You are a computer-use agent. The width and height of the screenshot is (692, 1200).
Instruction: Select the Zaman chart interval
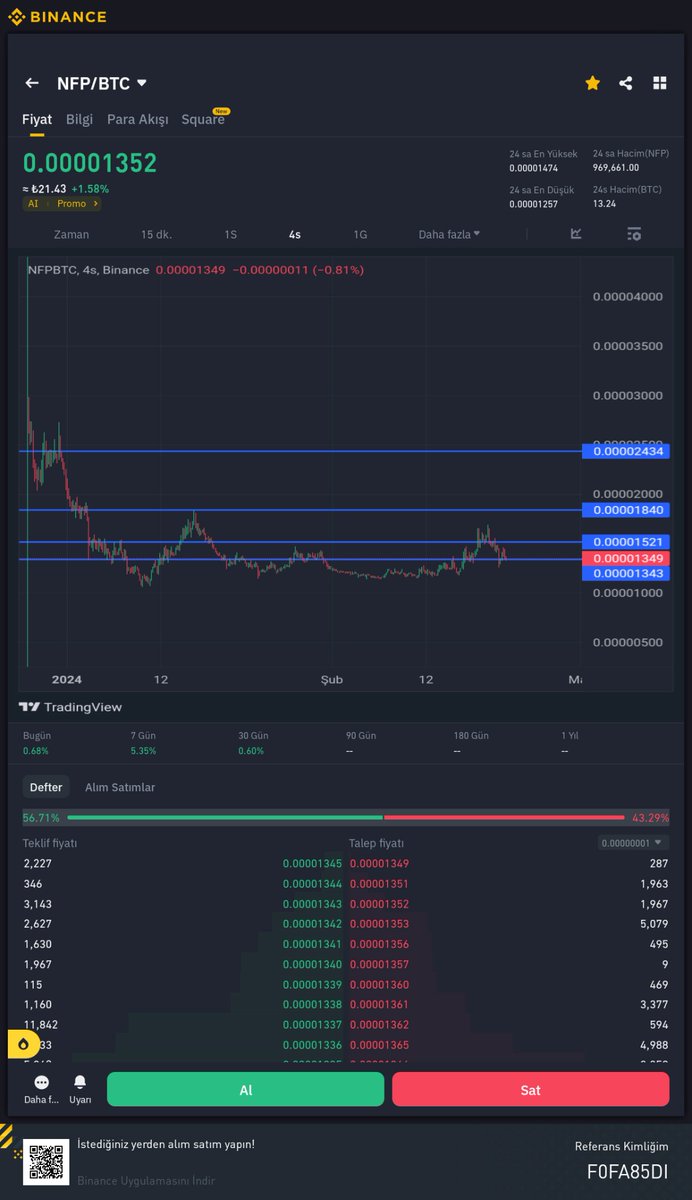pyautogui.click(x=71, y=234)
